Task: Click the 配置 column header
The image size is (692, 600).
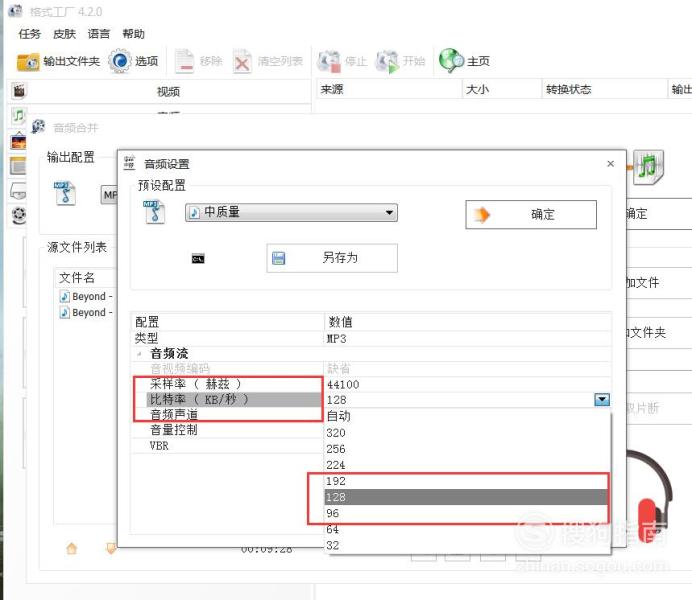Action: 228,322
